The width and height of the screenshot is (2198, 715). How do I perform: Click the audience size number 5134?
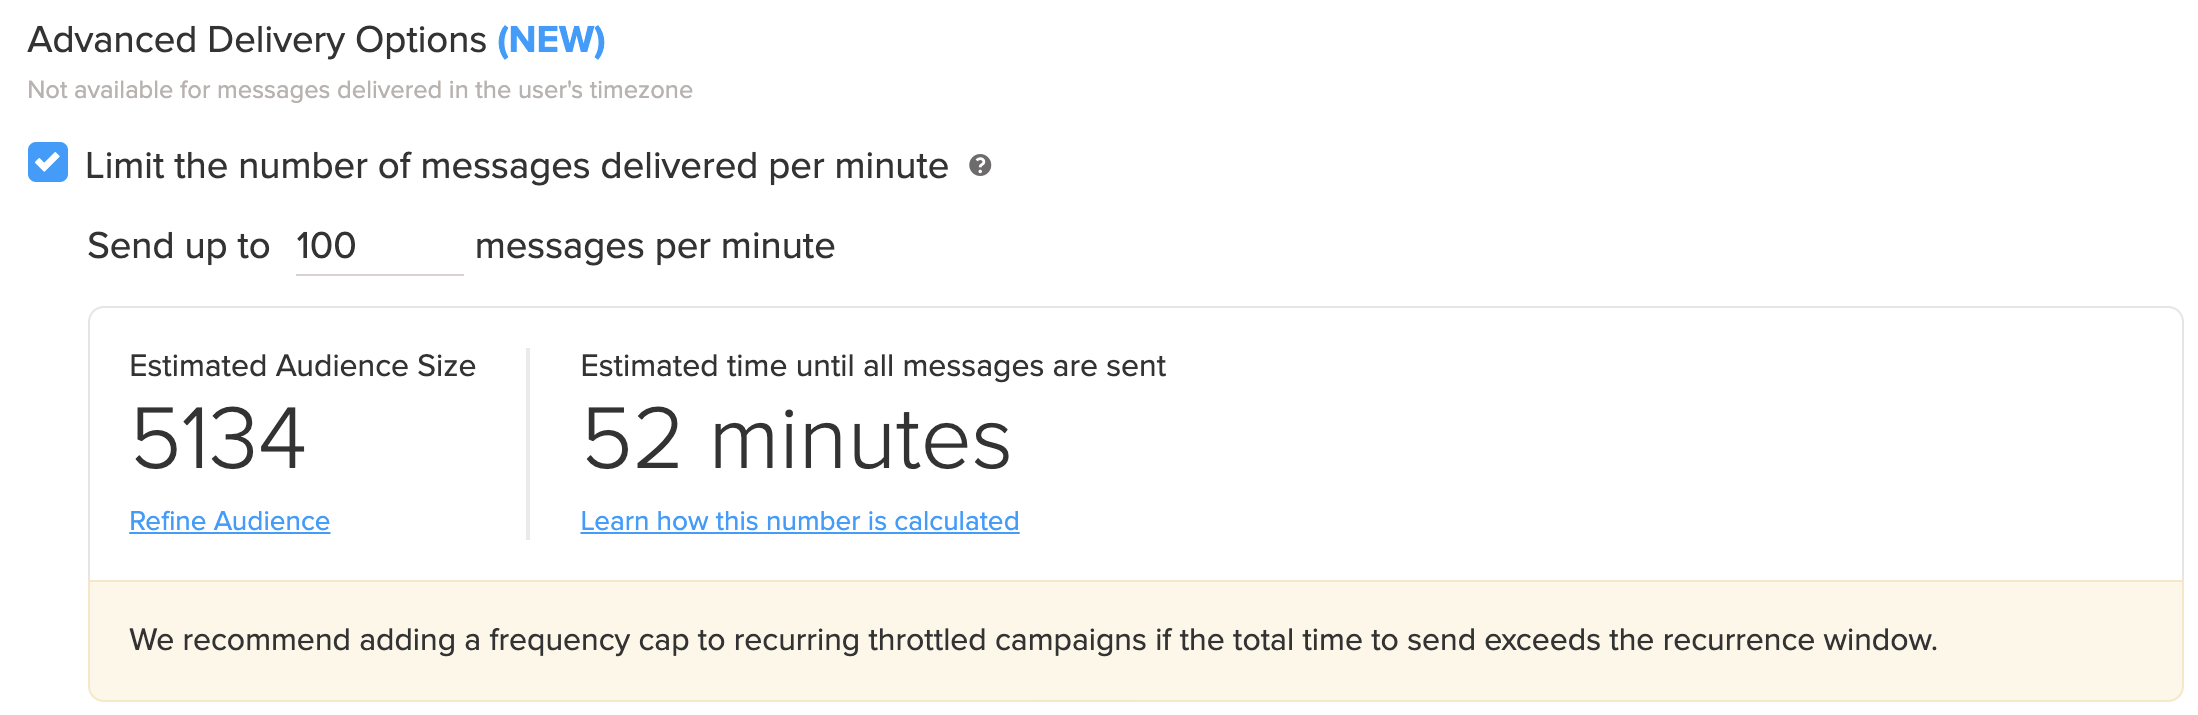[218, 439]
